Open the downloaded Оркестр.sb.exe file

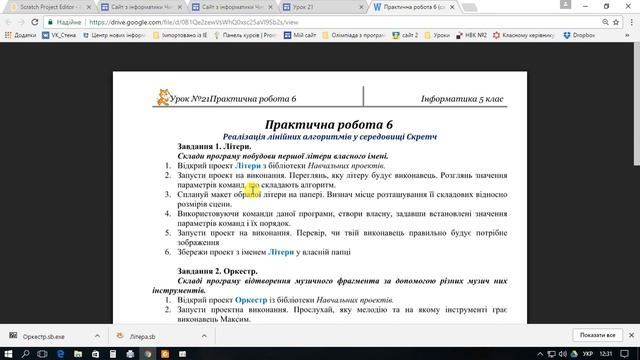(x=43, y=337)
